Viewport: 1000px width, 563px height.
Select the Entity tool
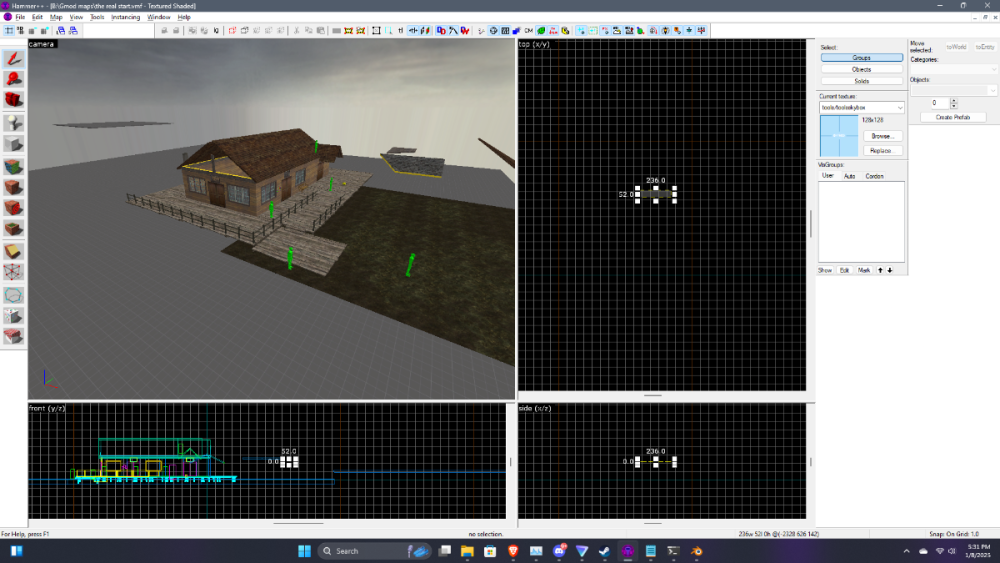(13, 123)
